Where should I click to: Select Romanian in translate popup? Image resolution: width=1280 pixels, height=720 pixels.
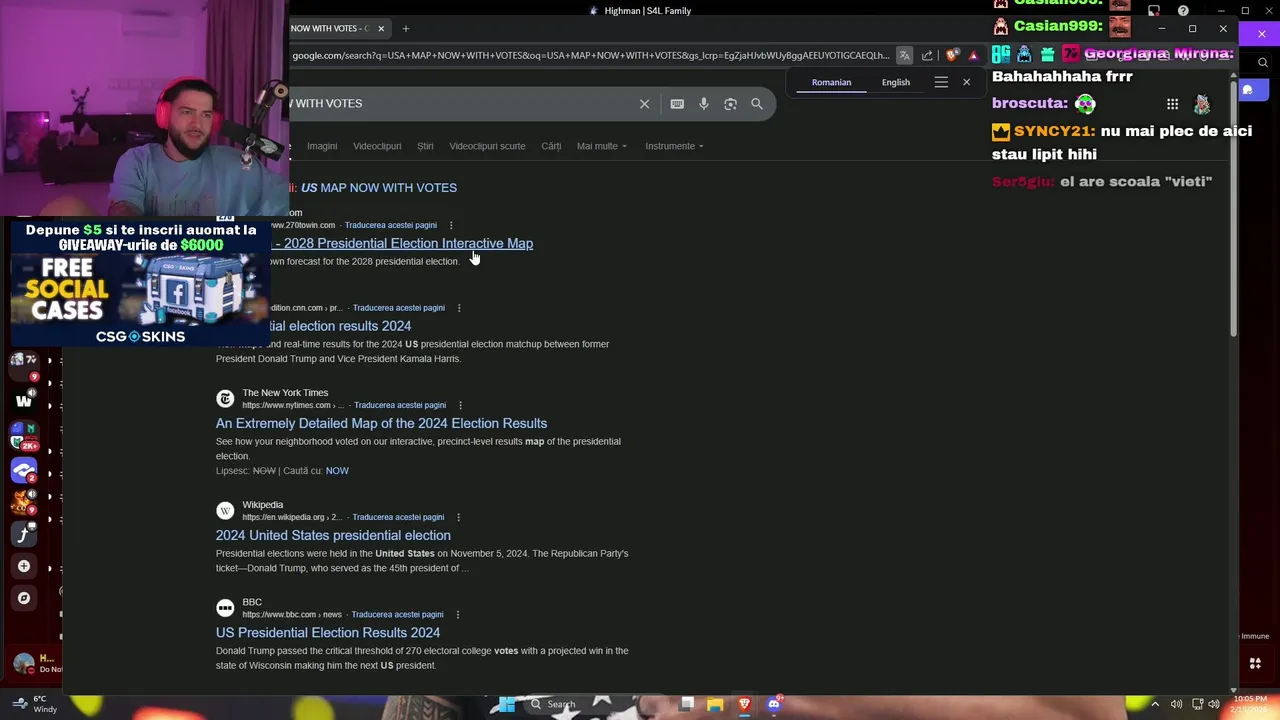pos(831,82)
